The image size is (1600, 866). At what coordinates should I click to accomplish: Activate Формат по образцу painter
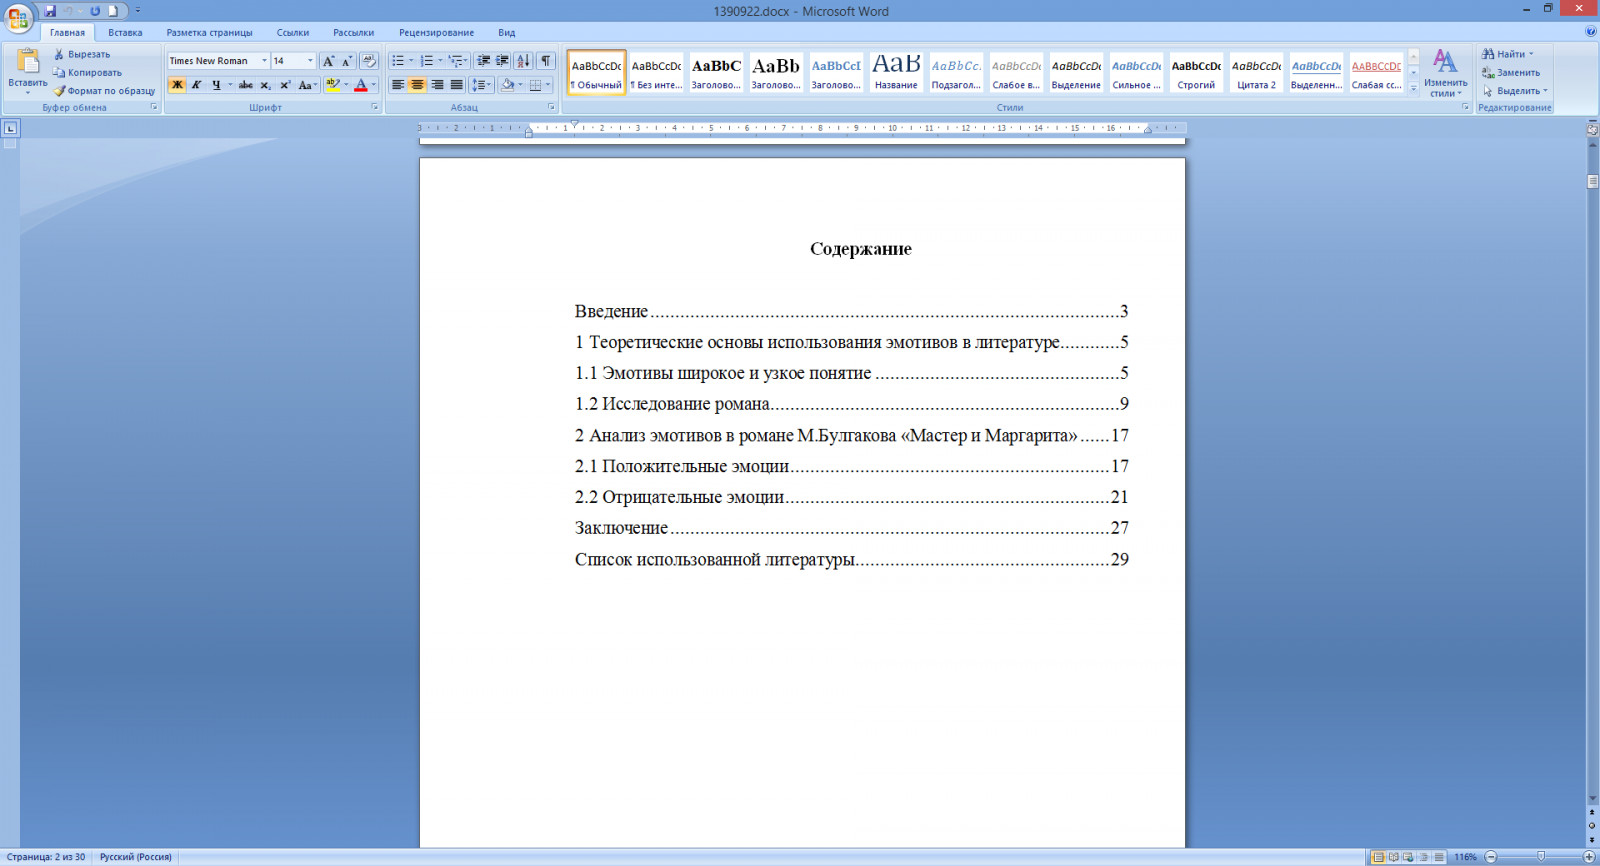coord(104,90)
